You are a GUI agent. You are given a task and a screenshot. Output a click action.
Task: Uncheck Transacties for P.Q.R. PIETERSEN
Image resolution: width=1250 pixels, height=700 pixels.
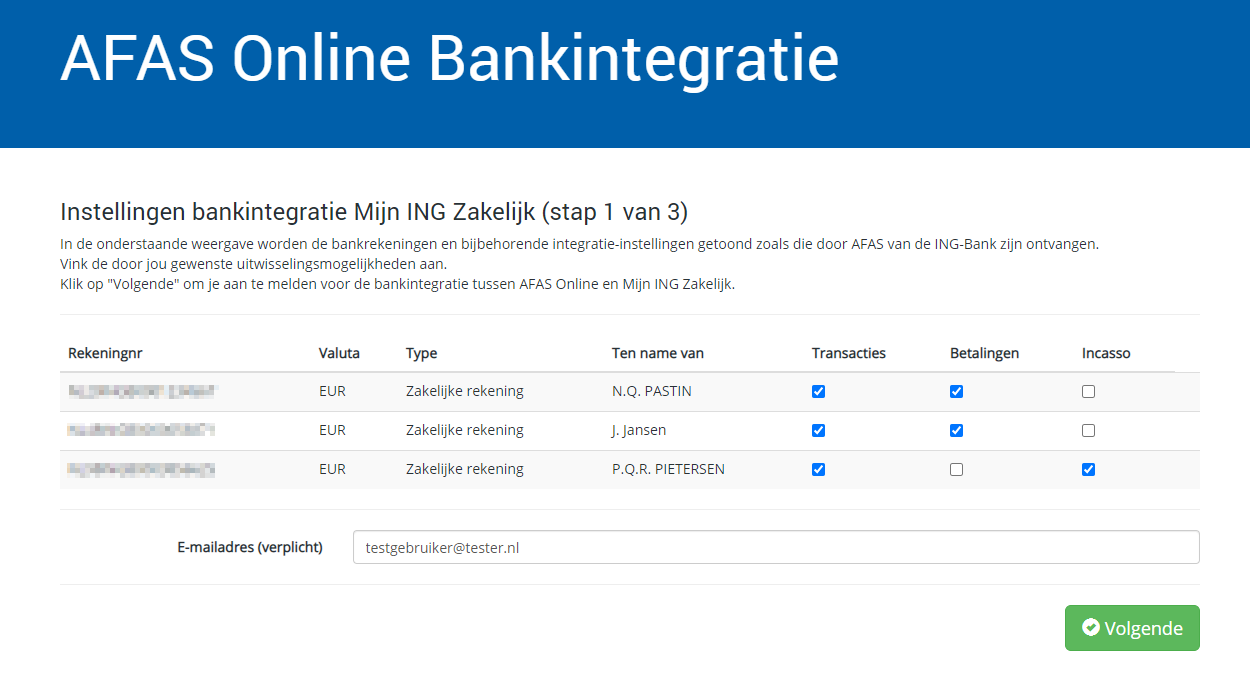819,470
